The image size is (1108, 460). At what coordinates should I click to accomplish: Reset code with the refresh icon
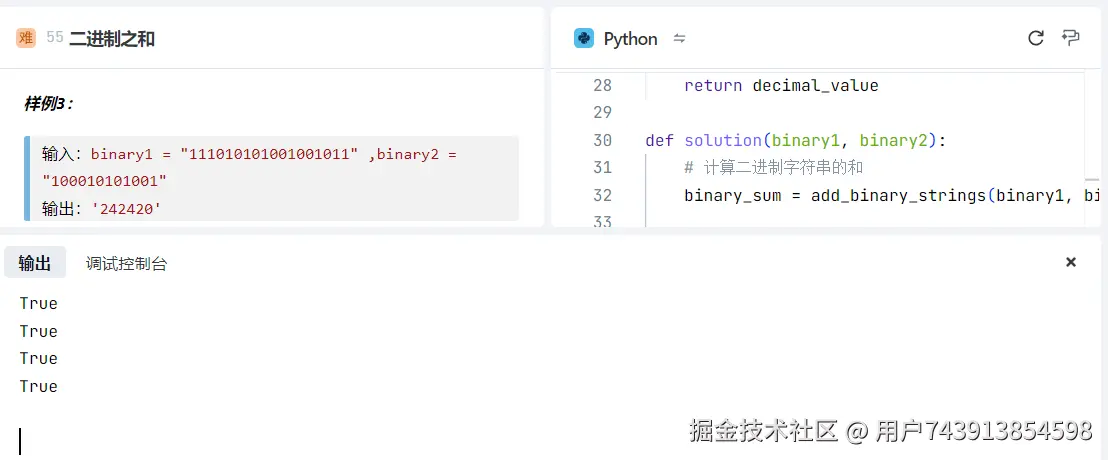[1036, 39]
